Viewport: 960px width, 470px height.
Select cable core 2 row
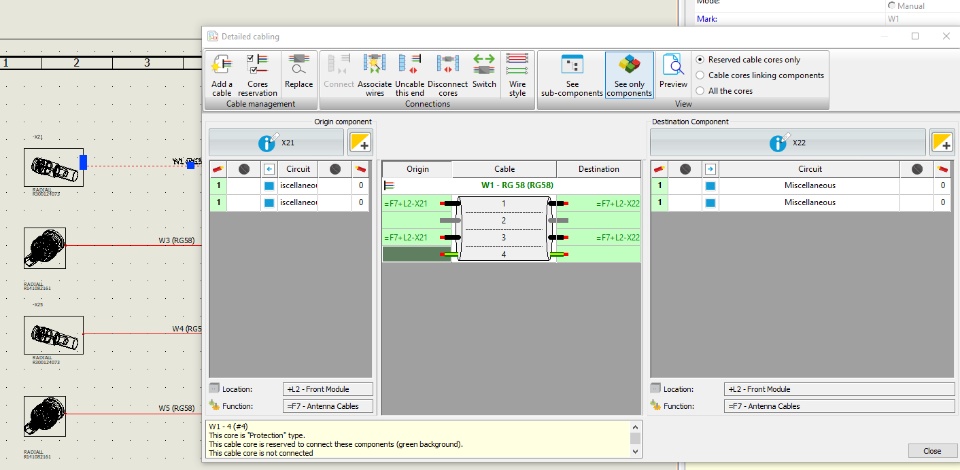[504, 220]
